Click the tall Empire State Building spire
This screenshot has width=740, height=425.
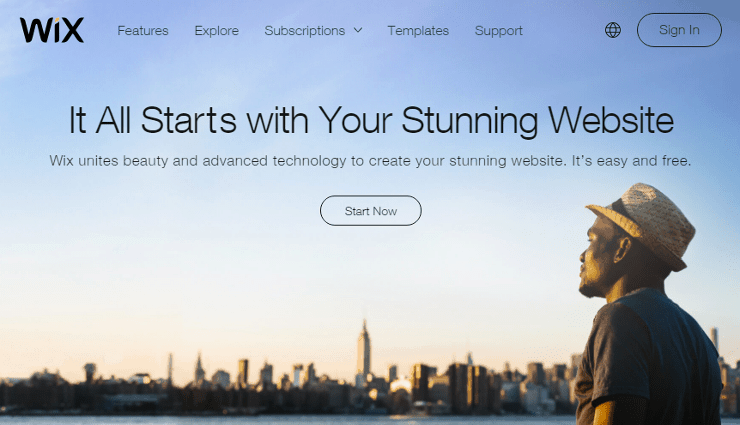(363, 347)
